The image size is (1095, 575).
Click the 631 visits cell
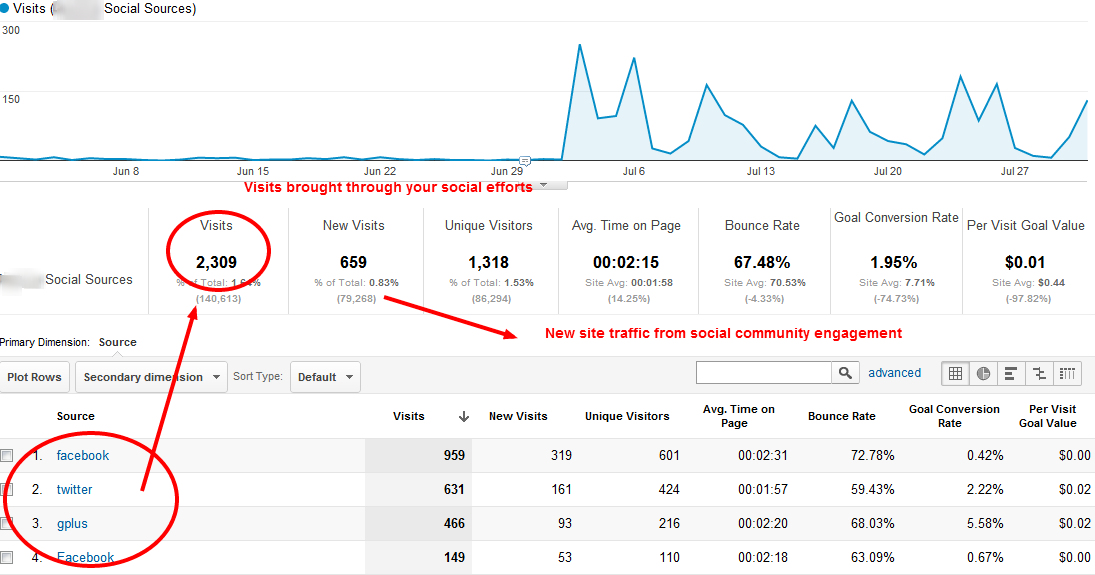[x=454, y=490]
